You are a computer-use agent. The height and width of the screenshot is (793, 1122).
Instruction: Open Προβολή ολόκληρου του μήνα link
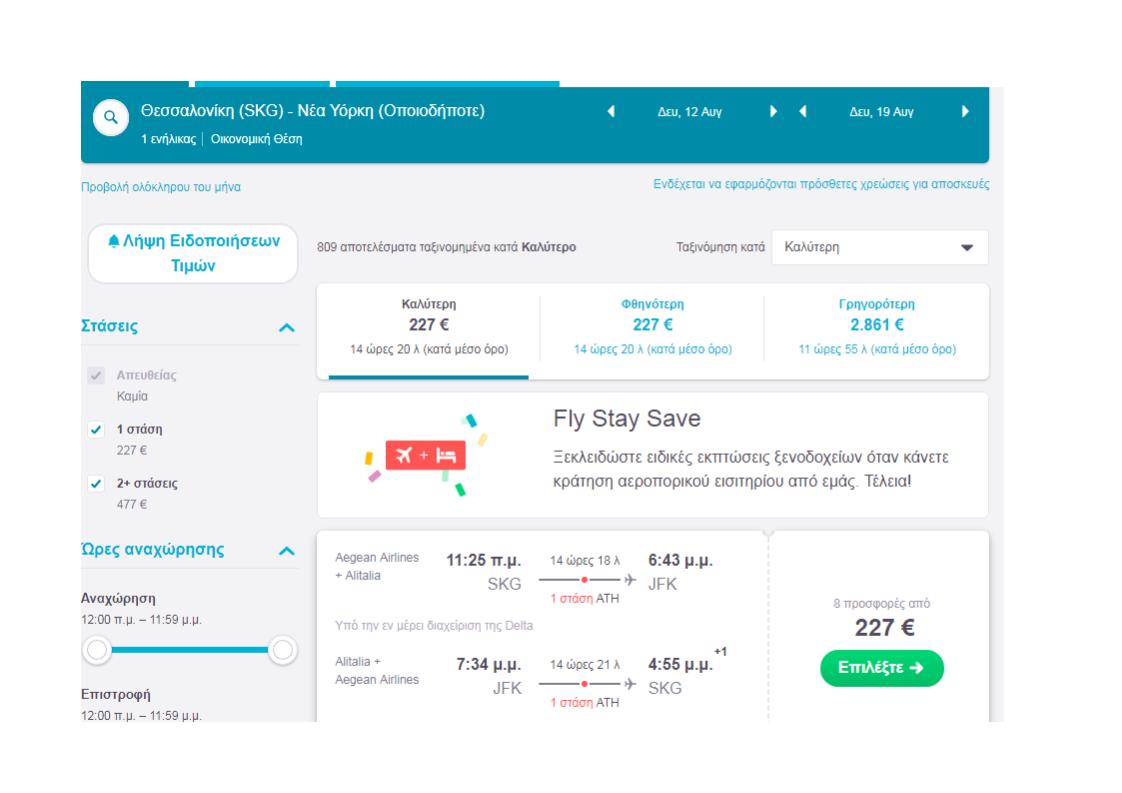click(x=161, y=187)
